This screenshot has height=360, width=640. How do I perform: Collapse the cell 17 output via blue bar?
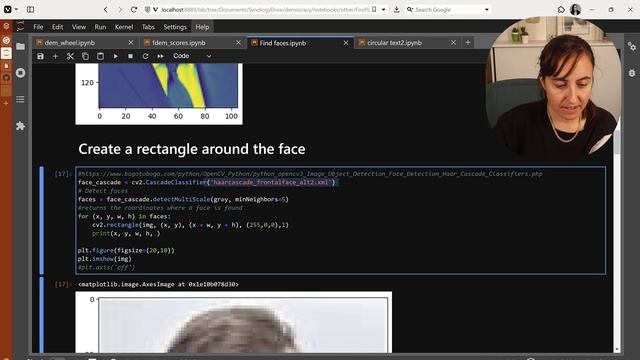click(42, 315)
